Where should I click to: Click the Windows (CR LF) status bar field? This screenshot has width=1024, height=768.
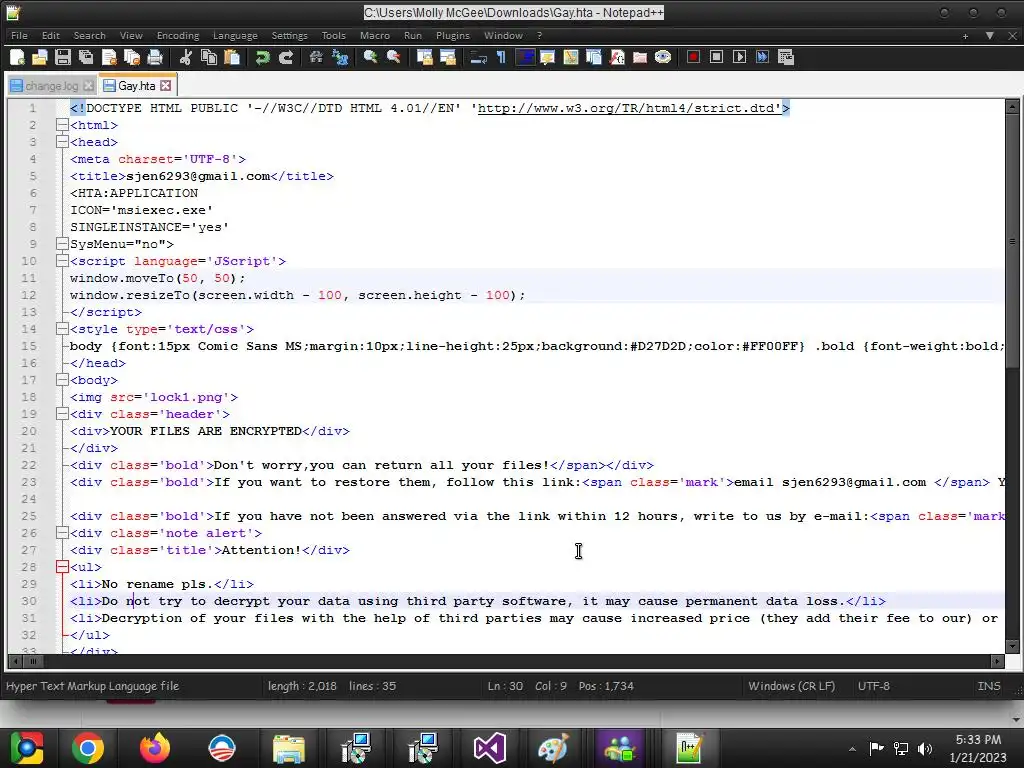point(792,686)
